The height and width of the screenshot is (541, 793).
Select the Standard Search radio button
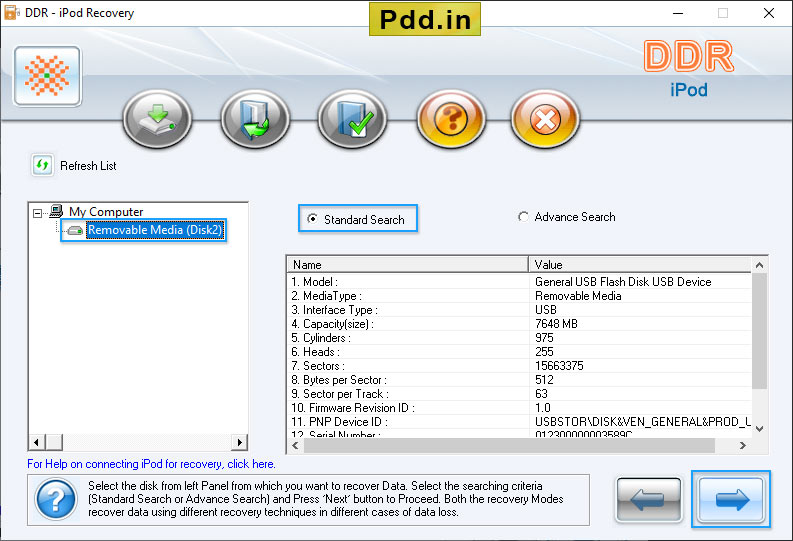tap(313, 219)
